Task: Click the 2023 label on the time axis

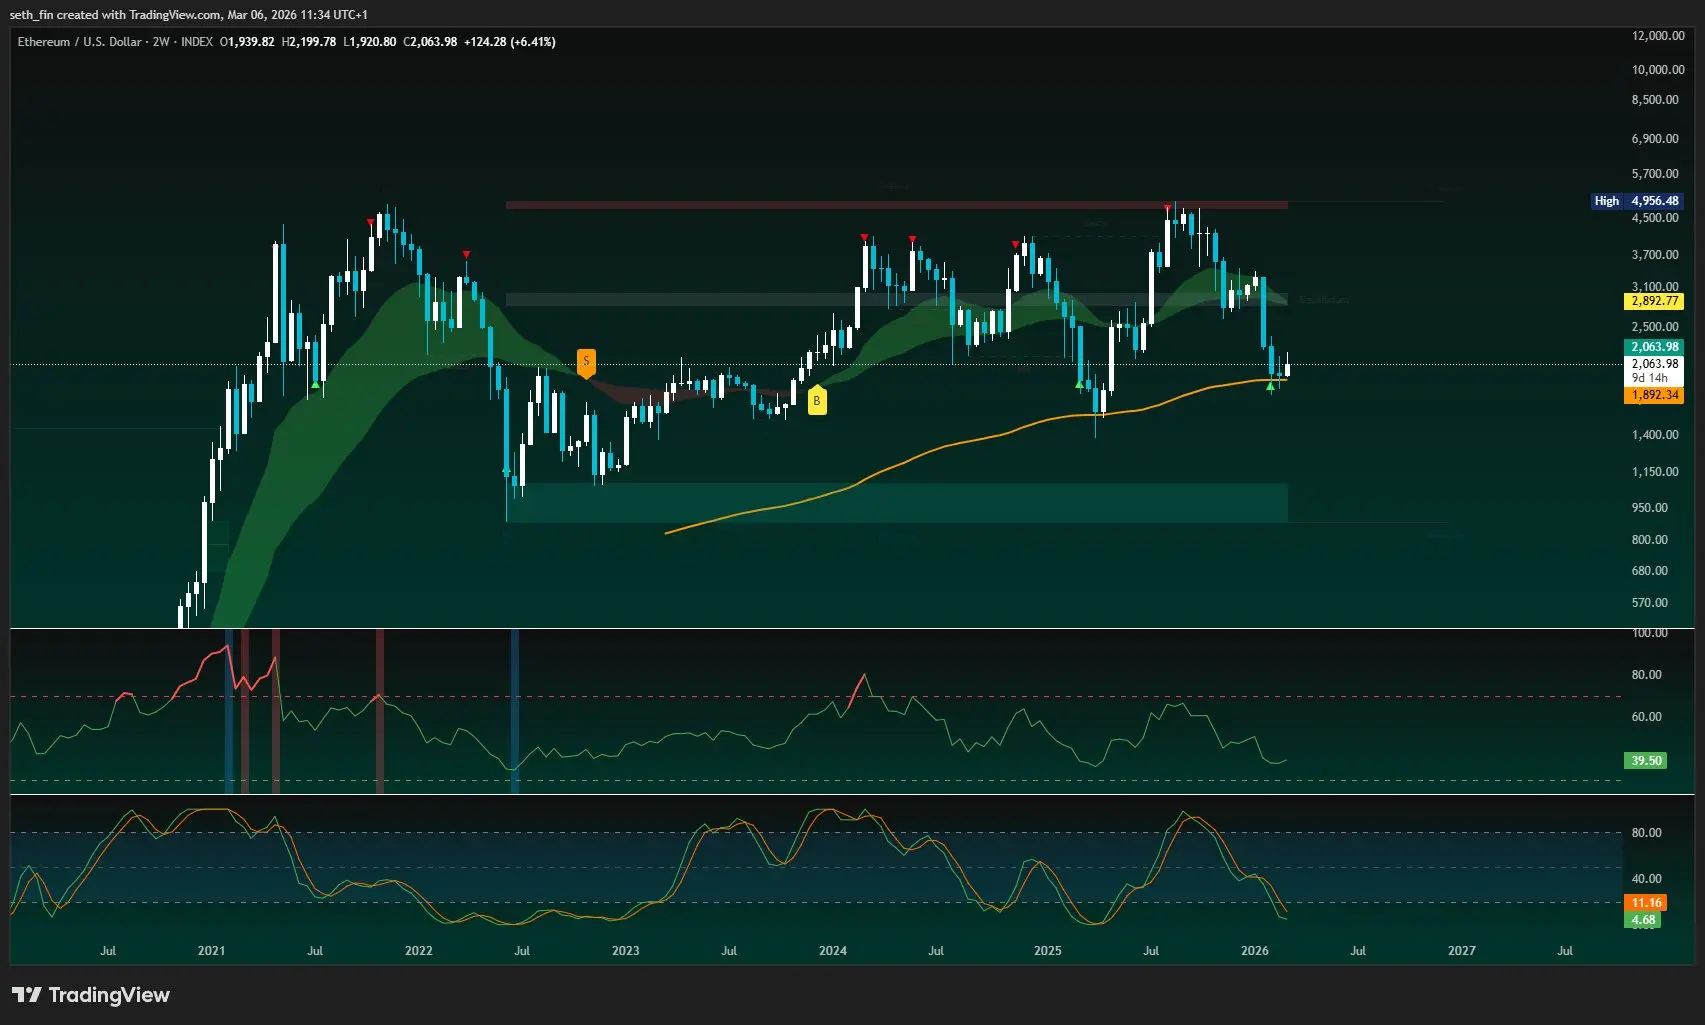Action: tap(625, 951)
